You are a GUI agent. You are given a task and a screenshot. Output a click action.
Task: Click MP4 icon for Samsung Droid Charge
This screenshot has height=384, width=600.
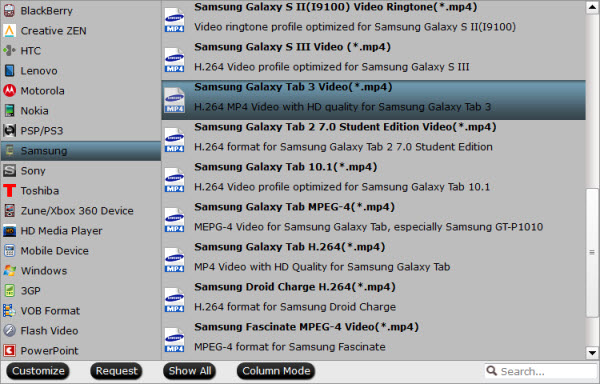[174, 300]
